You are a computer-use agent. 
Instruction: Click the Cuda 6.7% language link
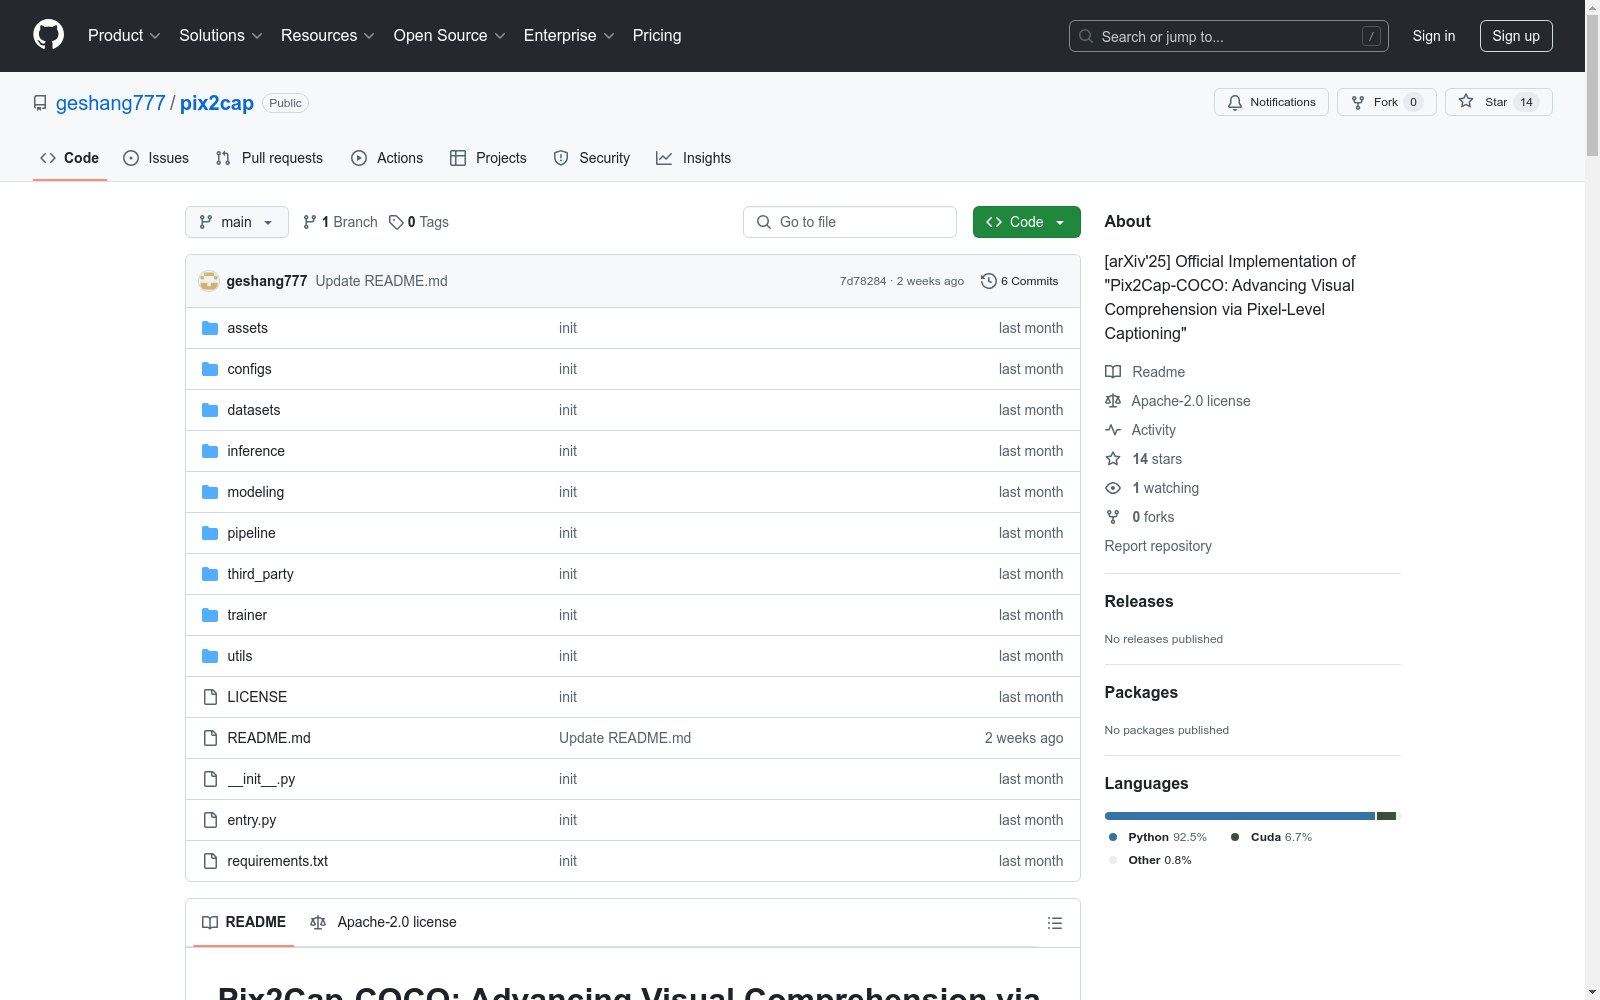1271,837
